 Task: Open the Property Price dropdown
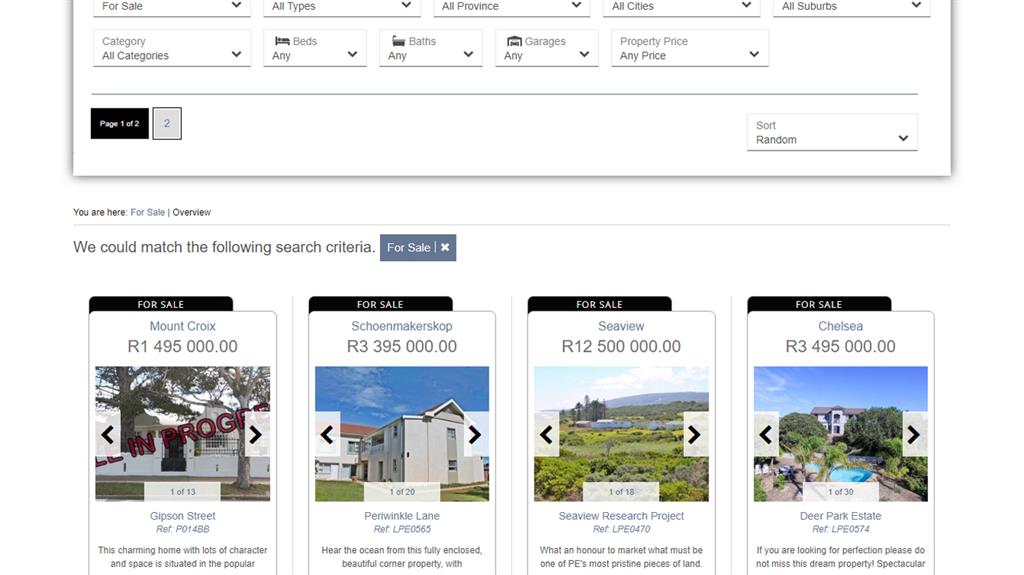pyautogui.click(x=689, y=49)
